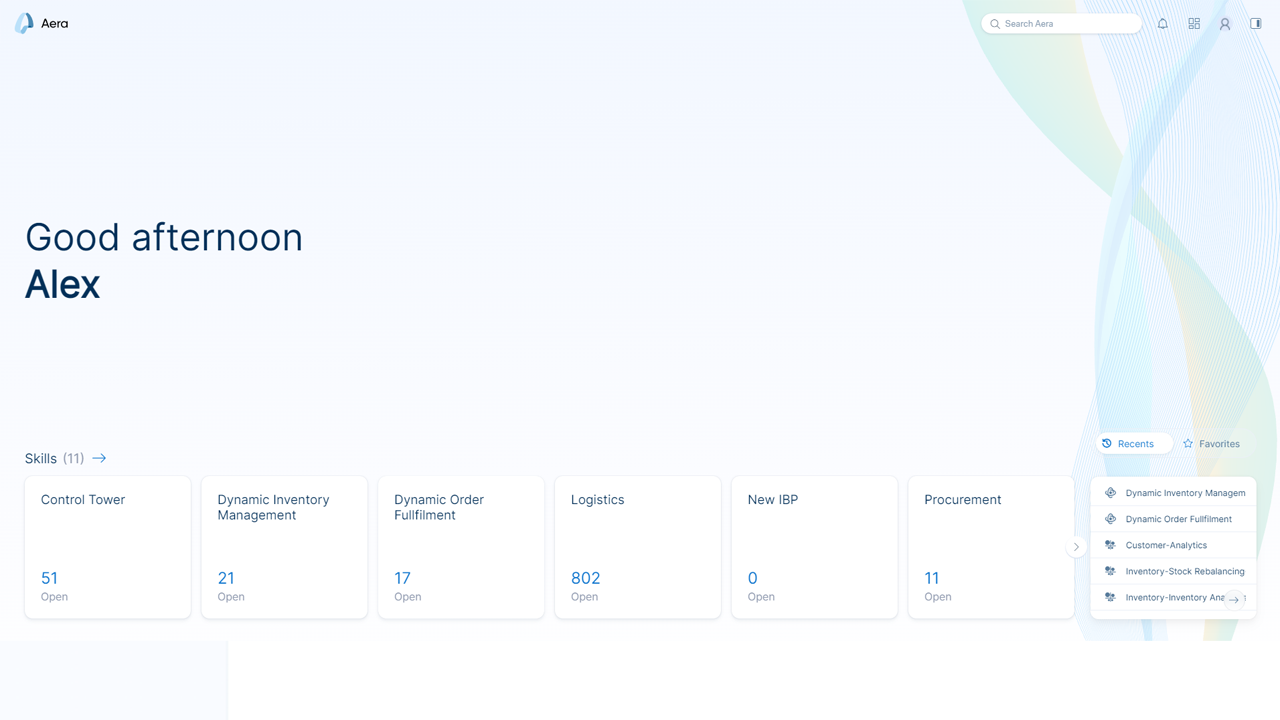This screenshot has width=1280, height=720.
Task: Open the Logistics skill card
Action: pos(638,547)
